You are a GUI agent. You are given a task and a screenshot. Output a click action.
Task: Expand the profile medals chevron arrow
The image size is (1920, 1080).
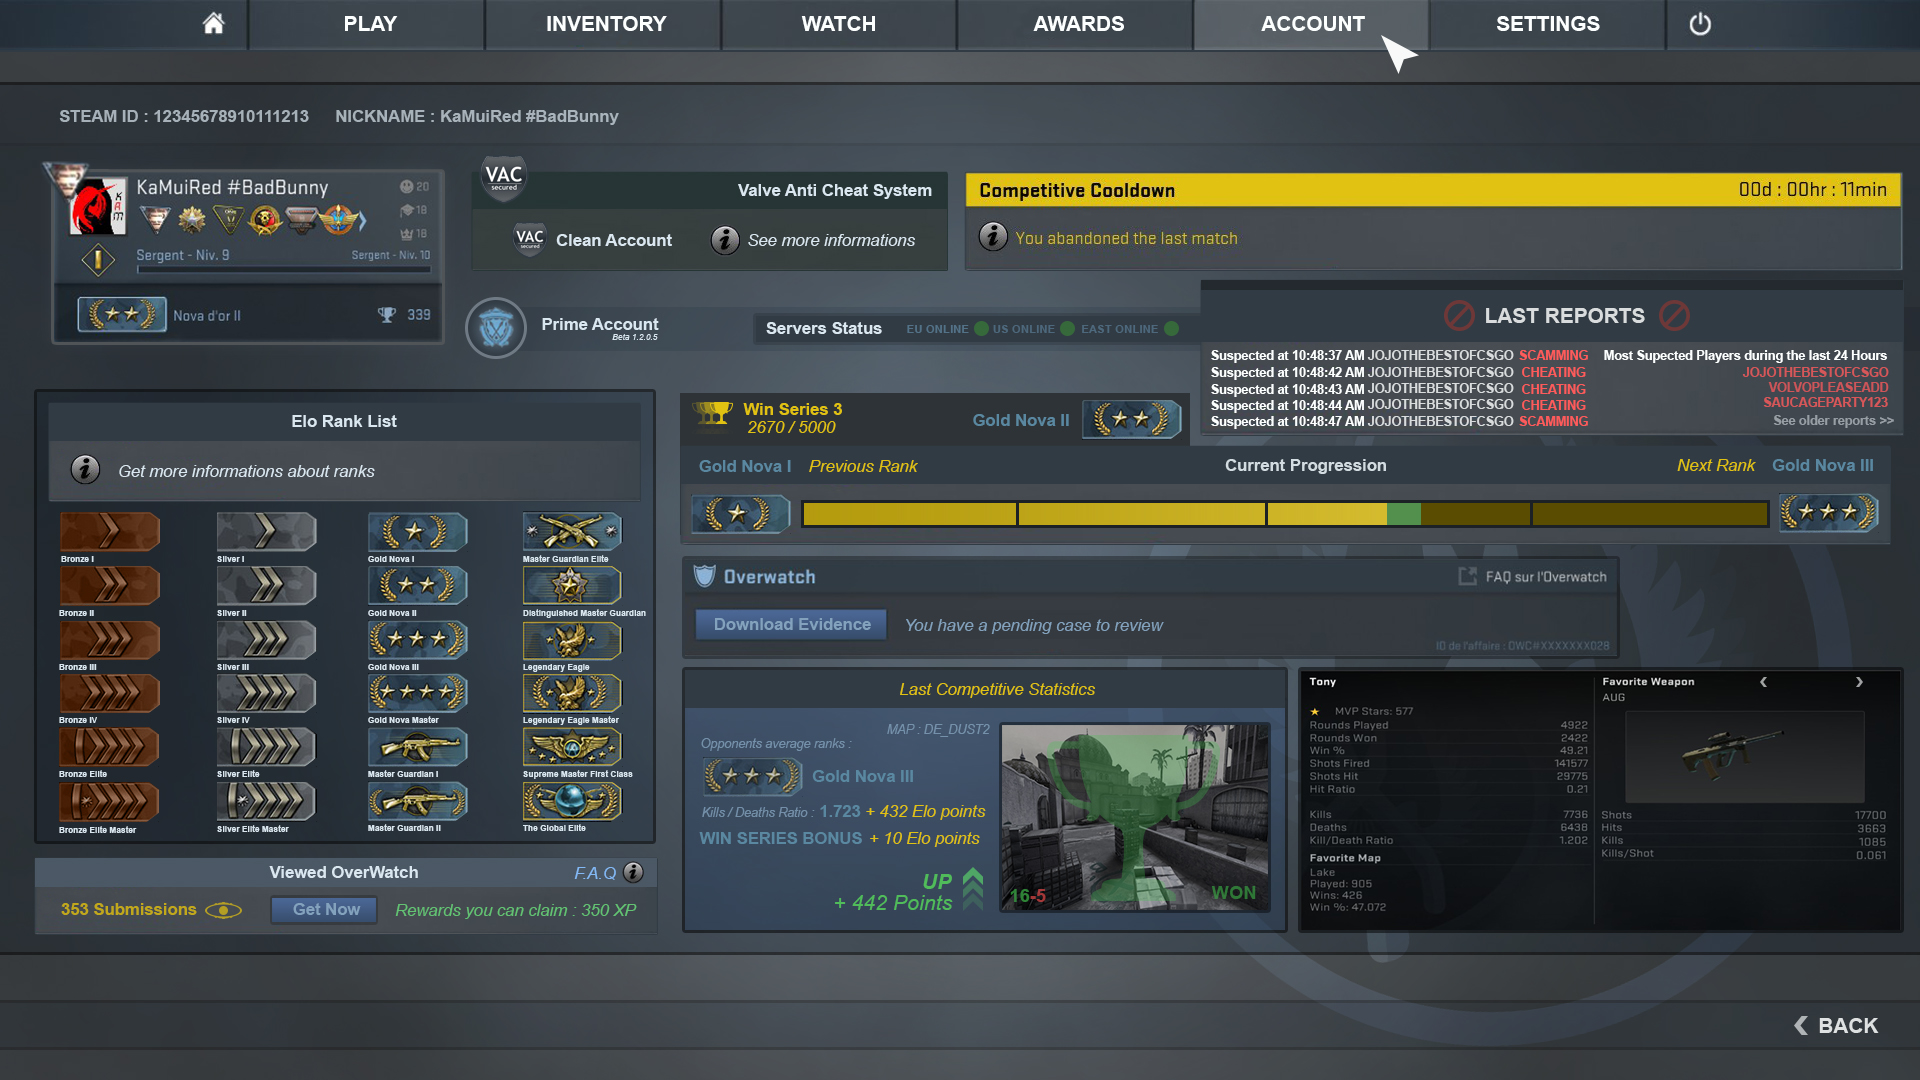[362, 219]
